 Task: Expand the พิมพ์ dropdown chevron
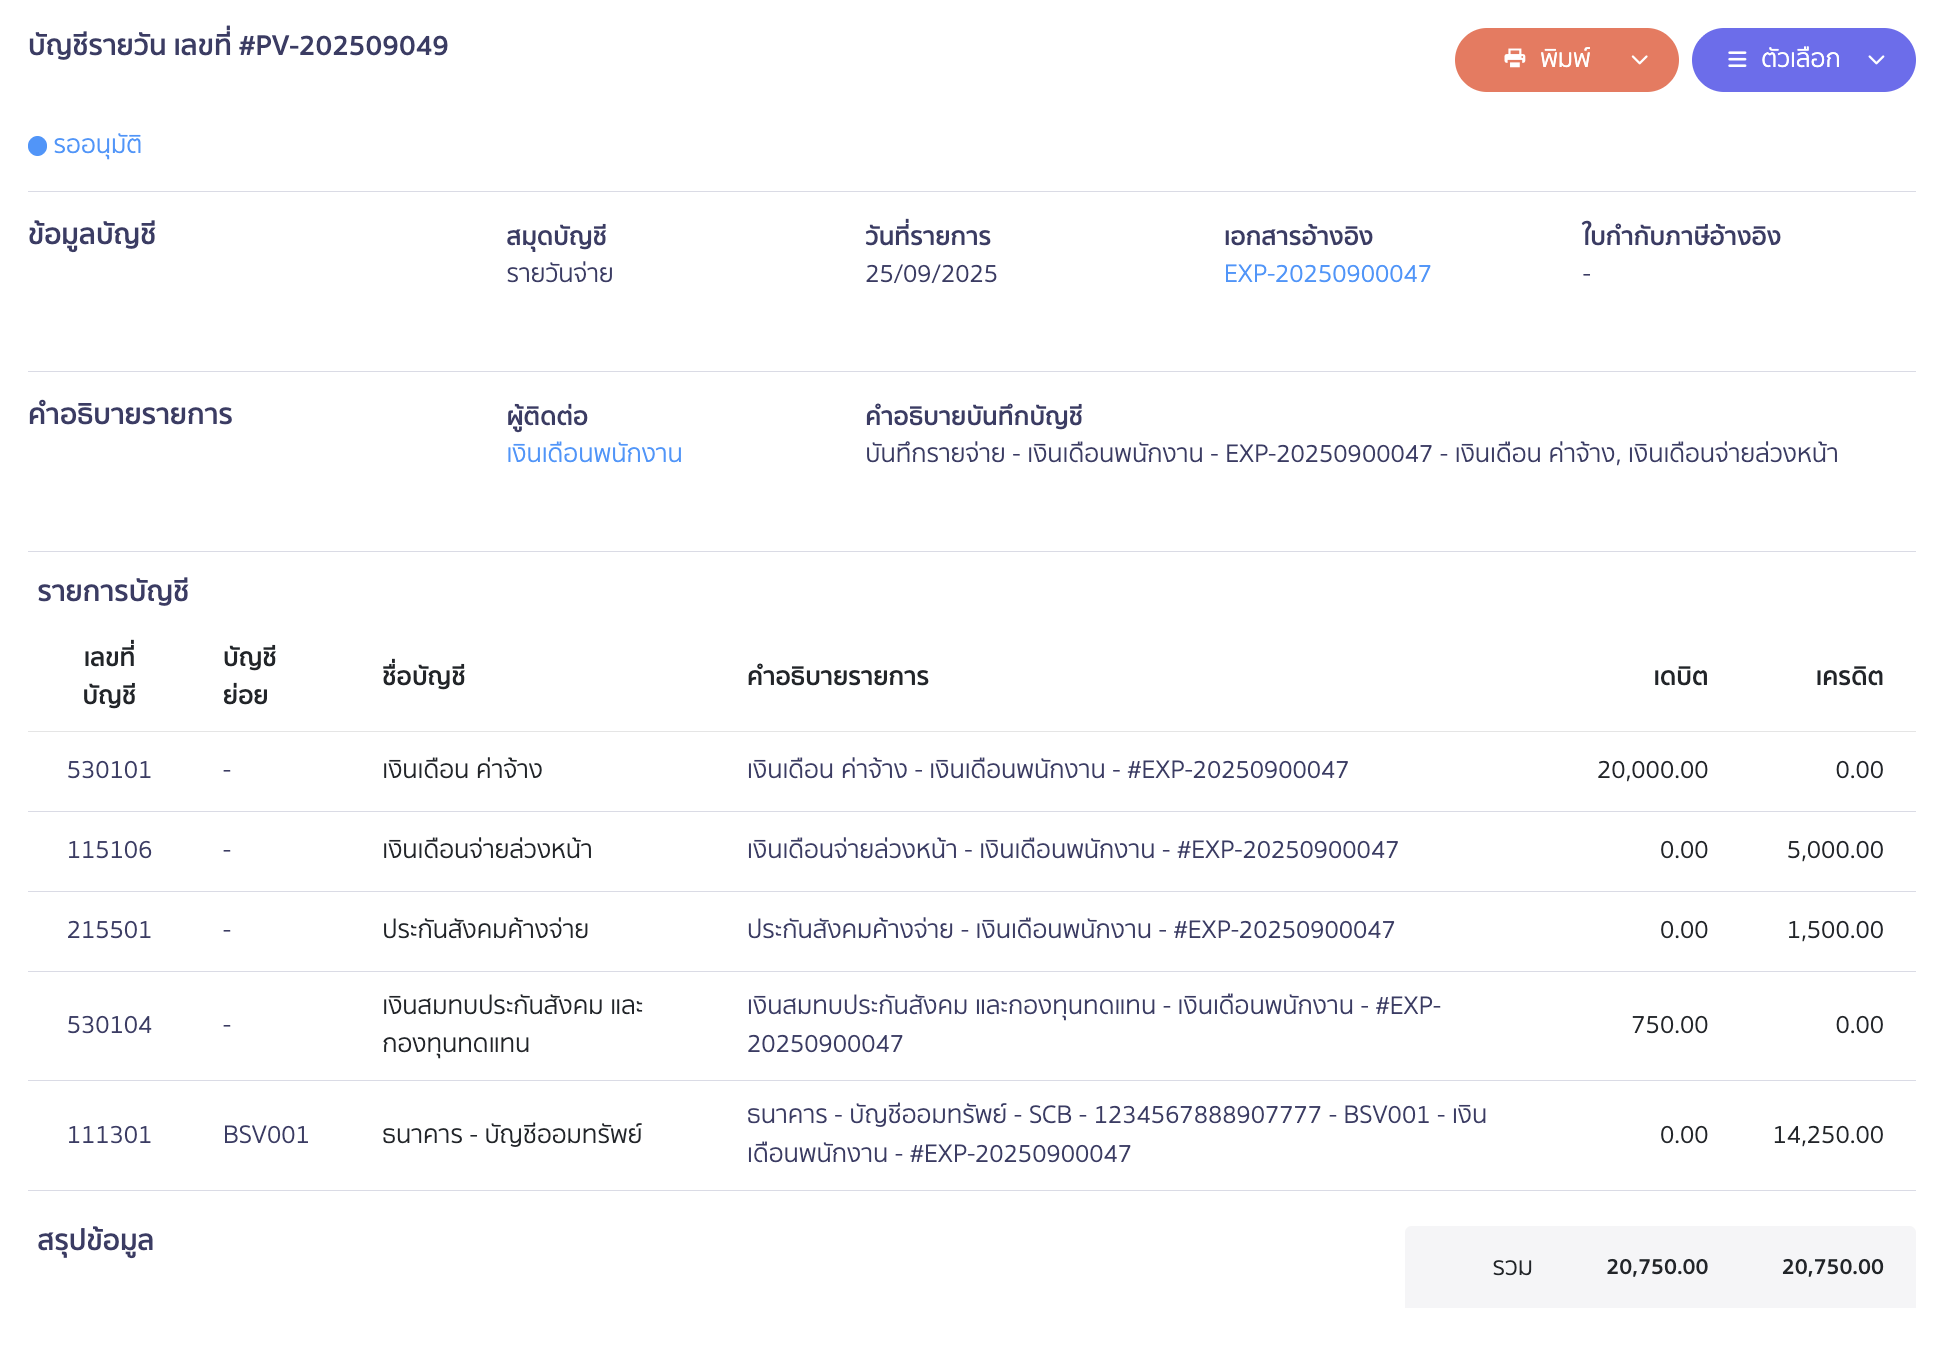point(1639,60)
